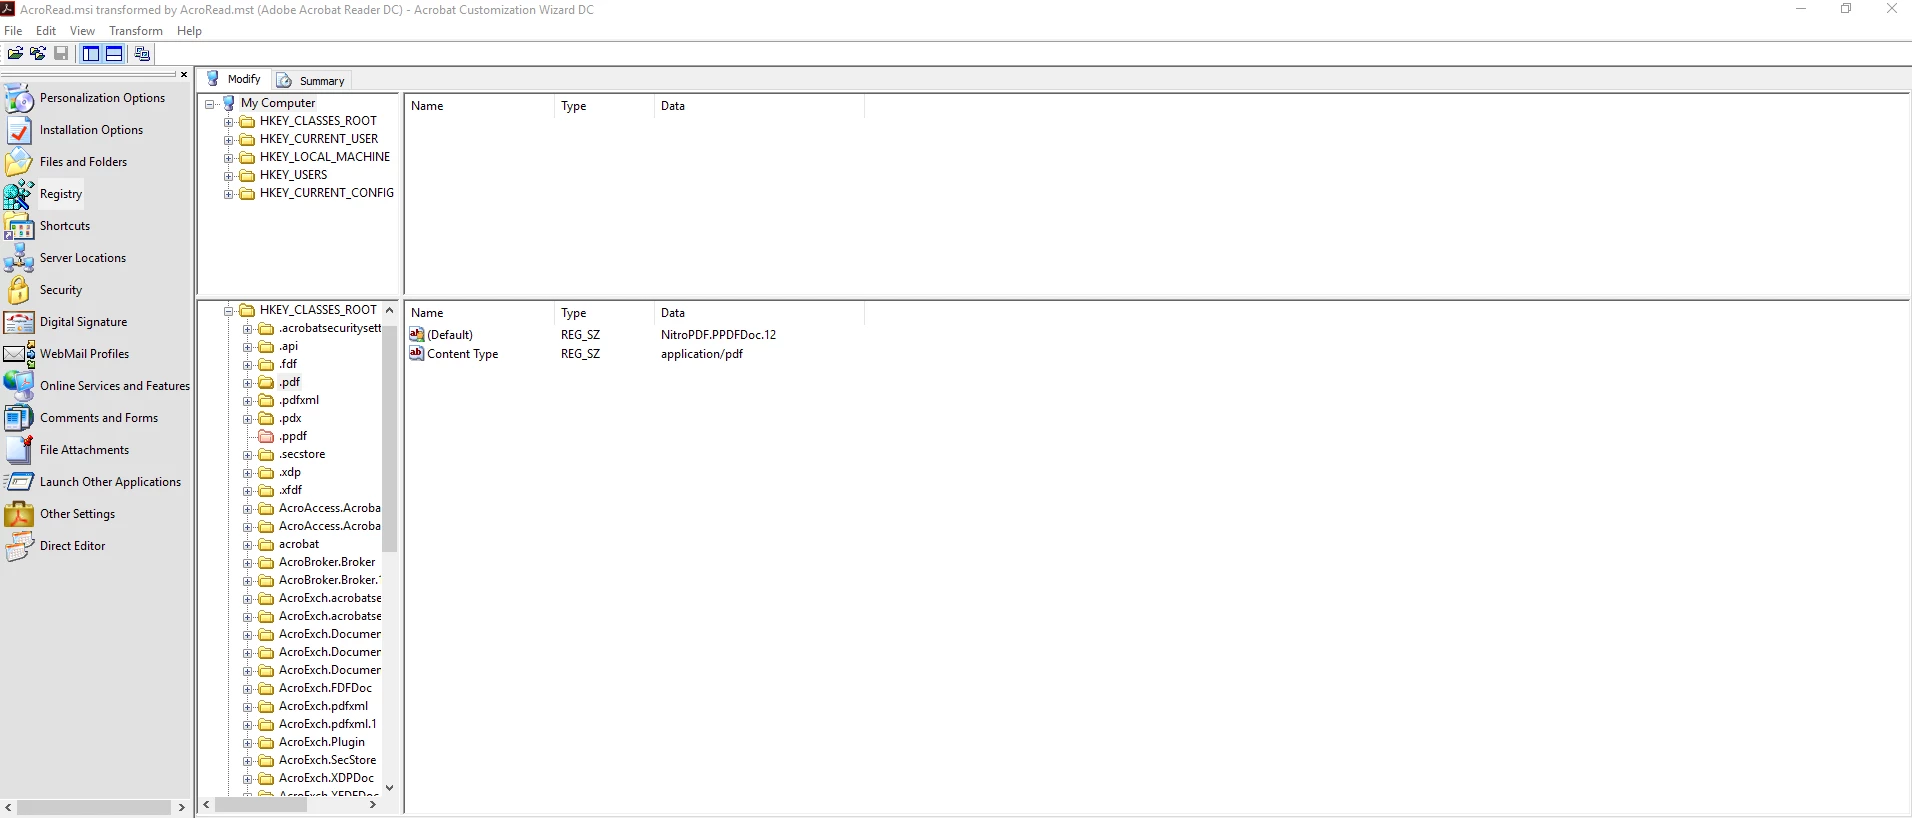The width and height of the screenshot is (1912, 818).
Task: Click the left panel horizontal scrollbar thumb
Action: click(95, 807)
